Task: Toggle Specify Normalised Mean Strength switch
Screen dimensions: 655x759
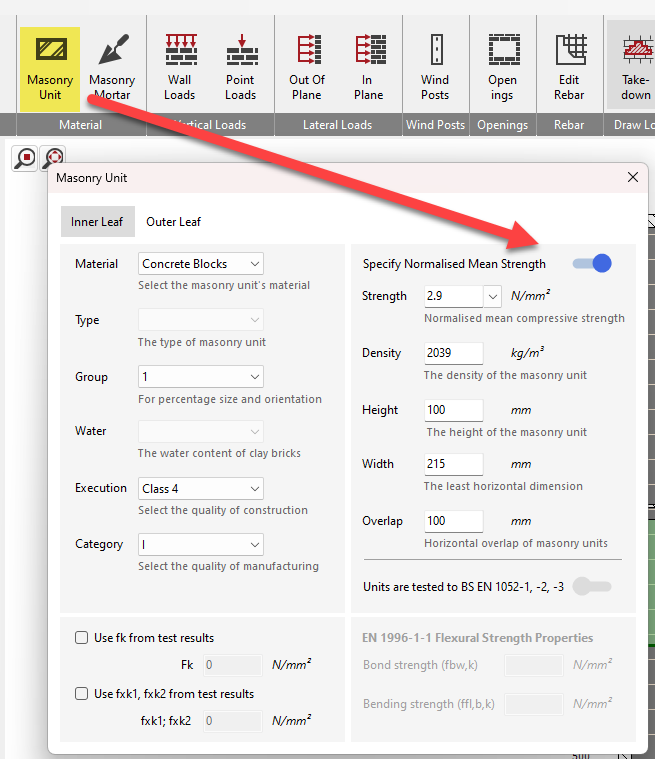Action: coord(591,264)
